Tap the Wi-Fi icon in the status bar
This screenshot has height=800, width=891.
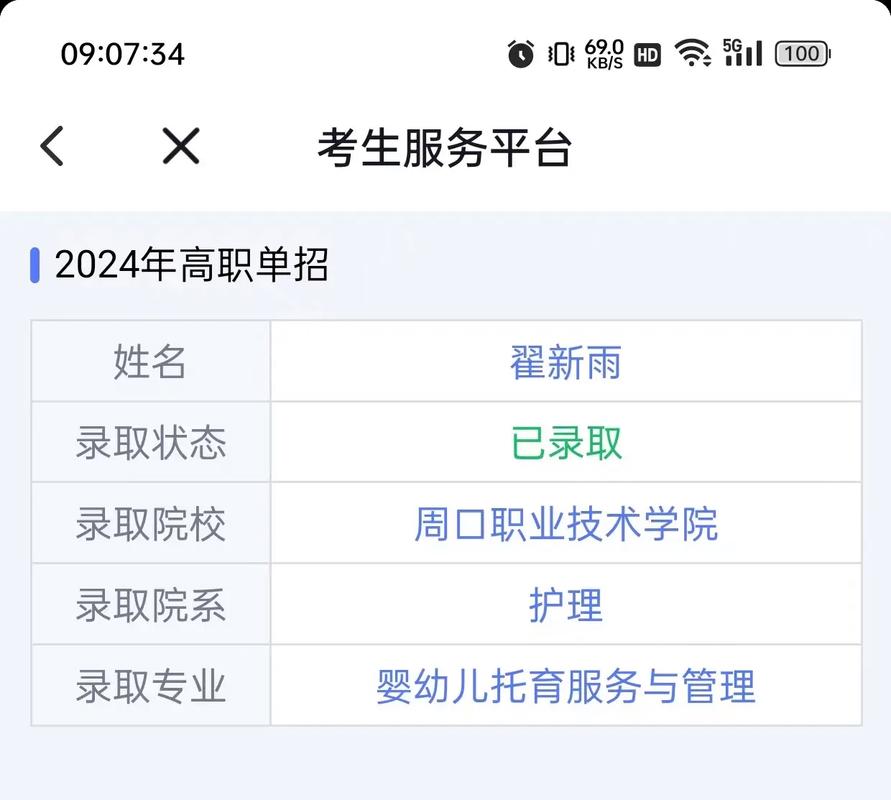[692, 54]
